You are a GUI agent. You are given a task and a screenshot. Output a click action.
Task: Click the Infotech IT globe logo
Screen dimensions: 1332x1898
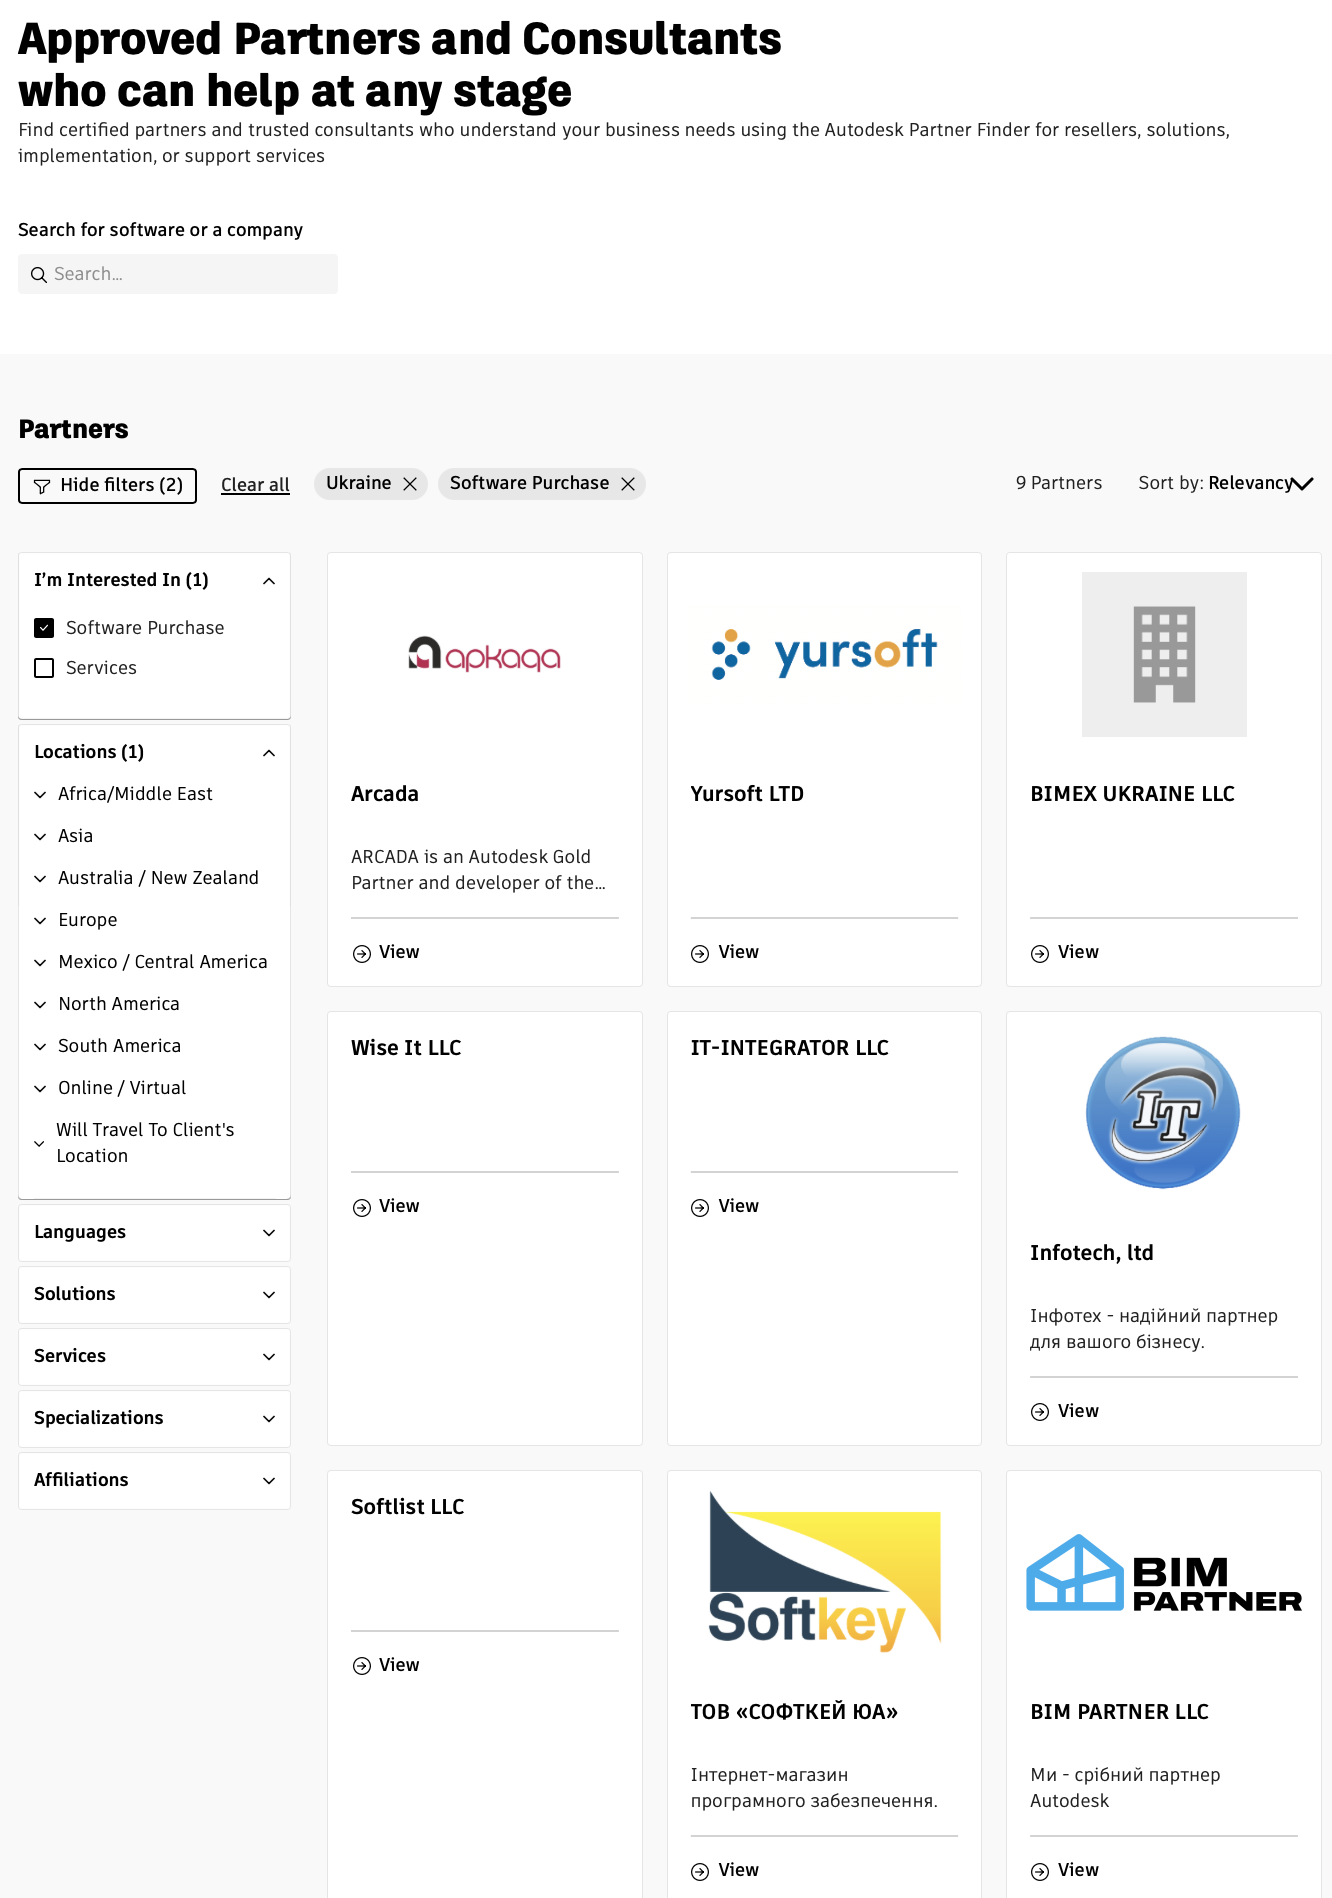1163,1113
